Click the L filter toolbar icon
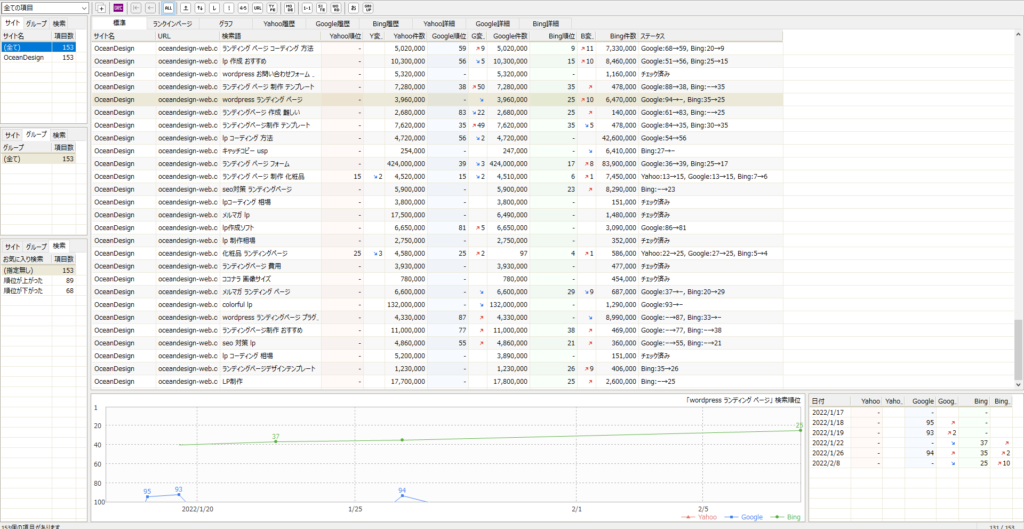 pyautogui.click(x=214, y=8)
